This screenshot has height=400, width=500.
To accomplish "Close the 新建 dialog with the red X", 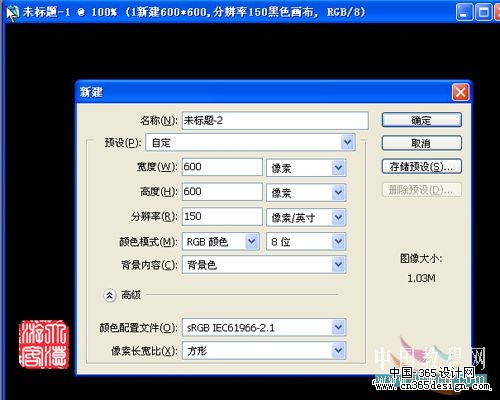I will point(461,92).
